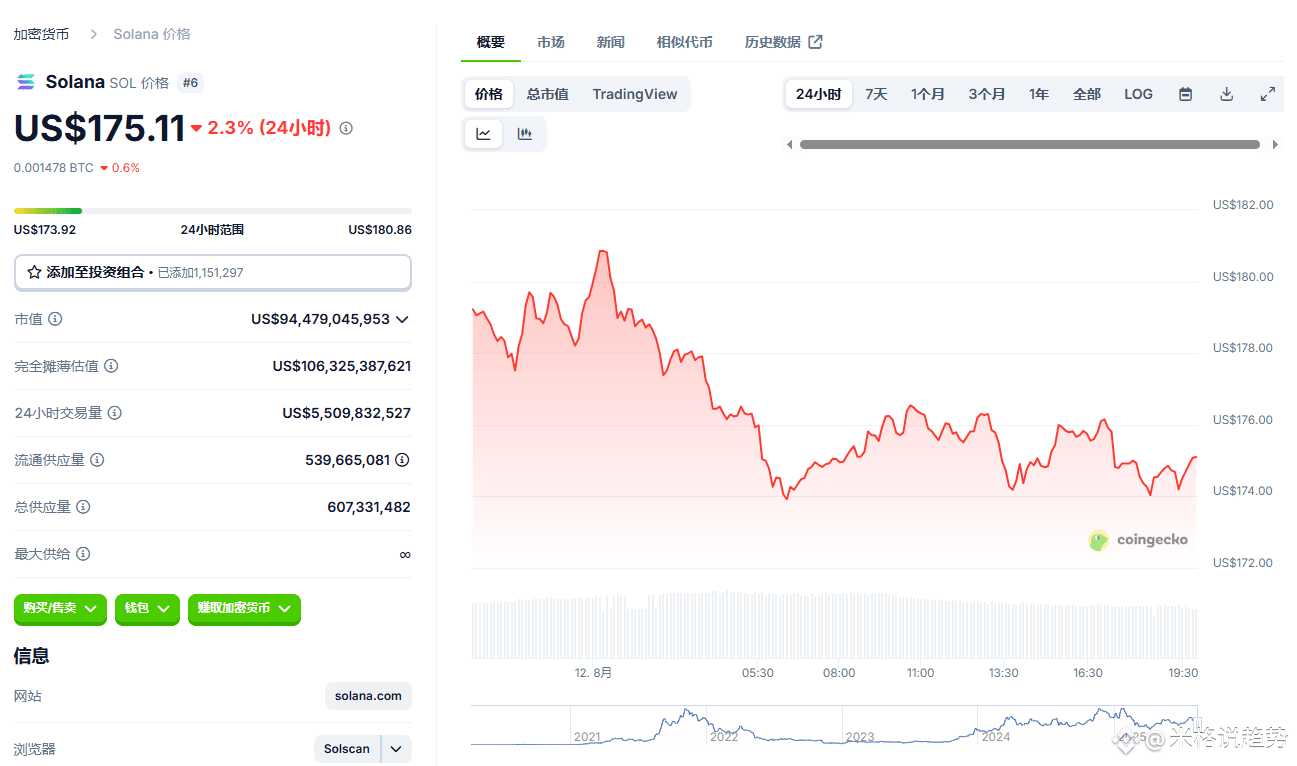The width and height of the screenshot is (1297, 766).
Task: Expand the Solscan browser dropdown arrow
Action: click(396, 749)
